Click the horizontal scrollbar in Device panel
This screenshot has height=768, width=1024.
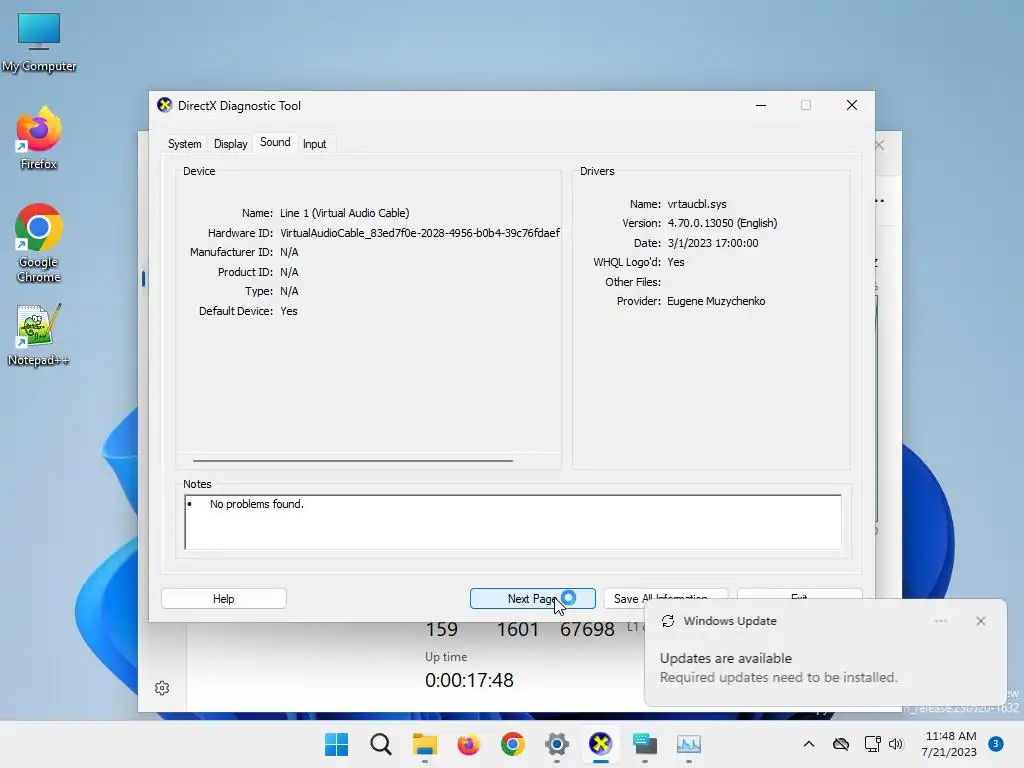tap(353, 460)
